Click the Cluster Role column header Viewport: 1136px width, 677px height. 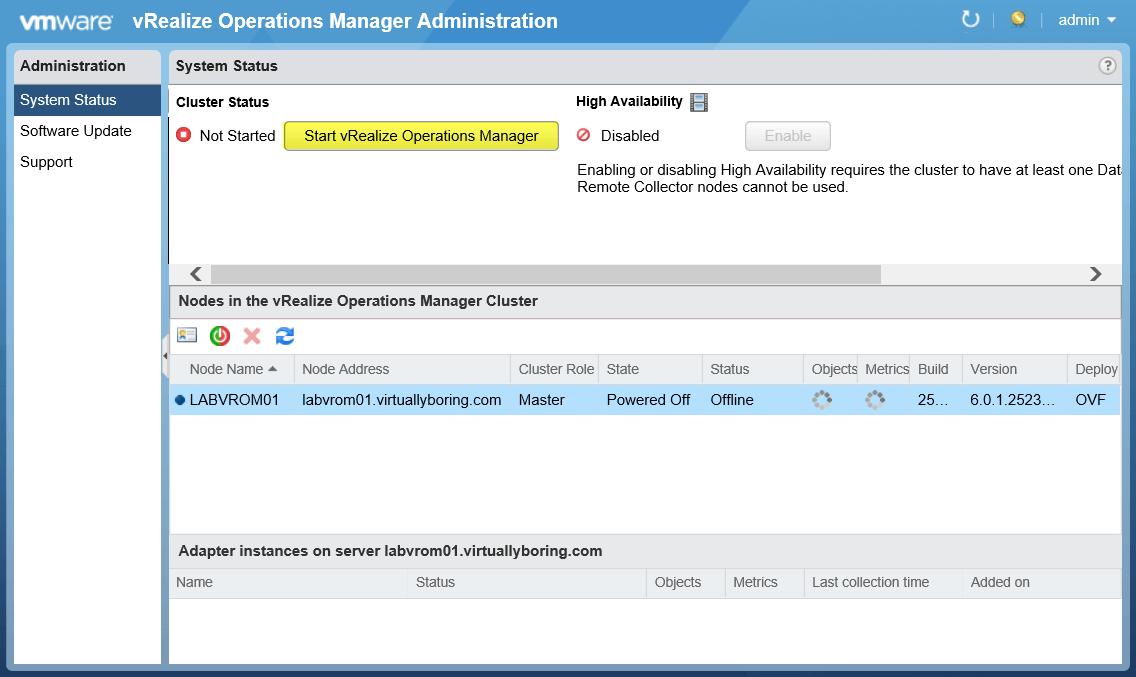(554, 370)
